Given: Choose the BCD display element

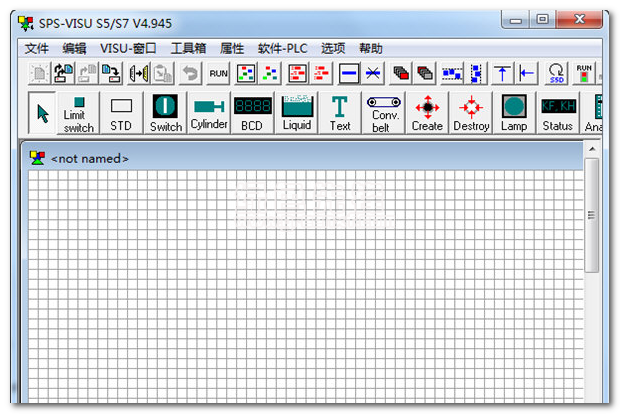Looking at the screenshot, I should [x=252, y=113].
